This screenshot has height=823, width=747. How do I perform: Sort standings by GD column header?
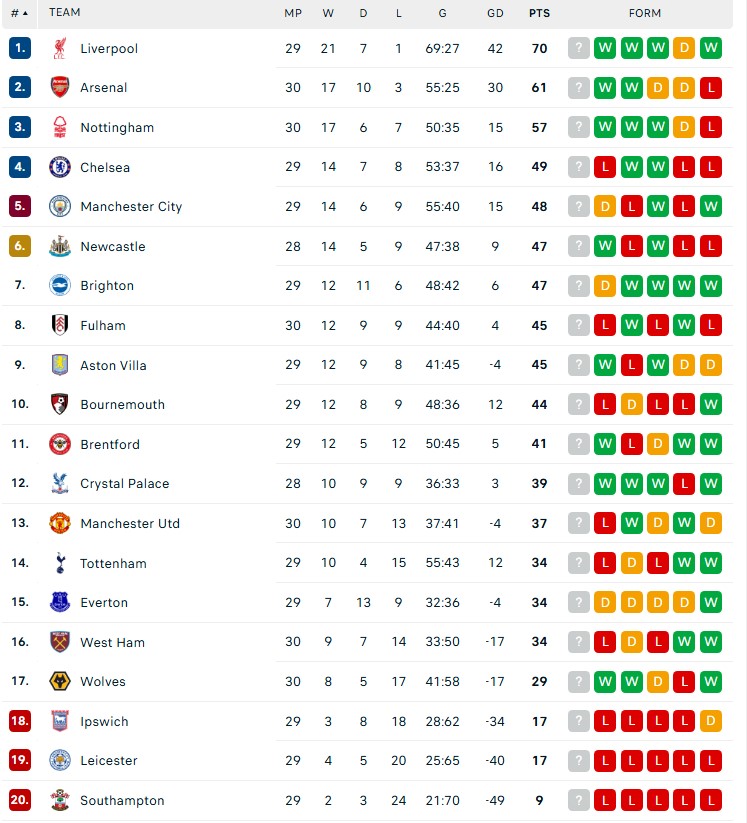(x=495, y=13)
